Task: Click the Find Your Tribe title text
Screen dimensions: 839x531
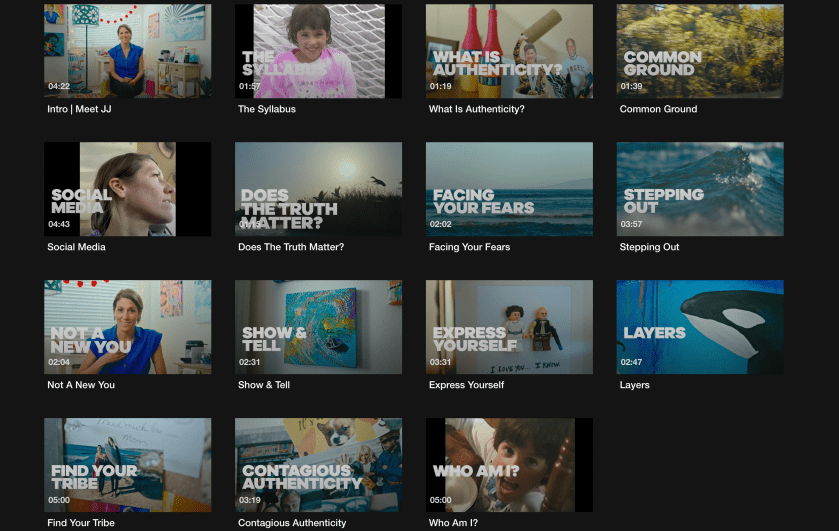Action: 81,523
